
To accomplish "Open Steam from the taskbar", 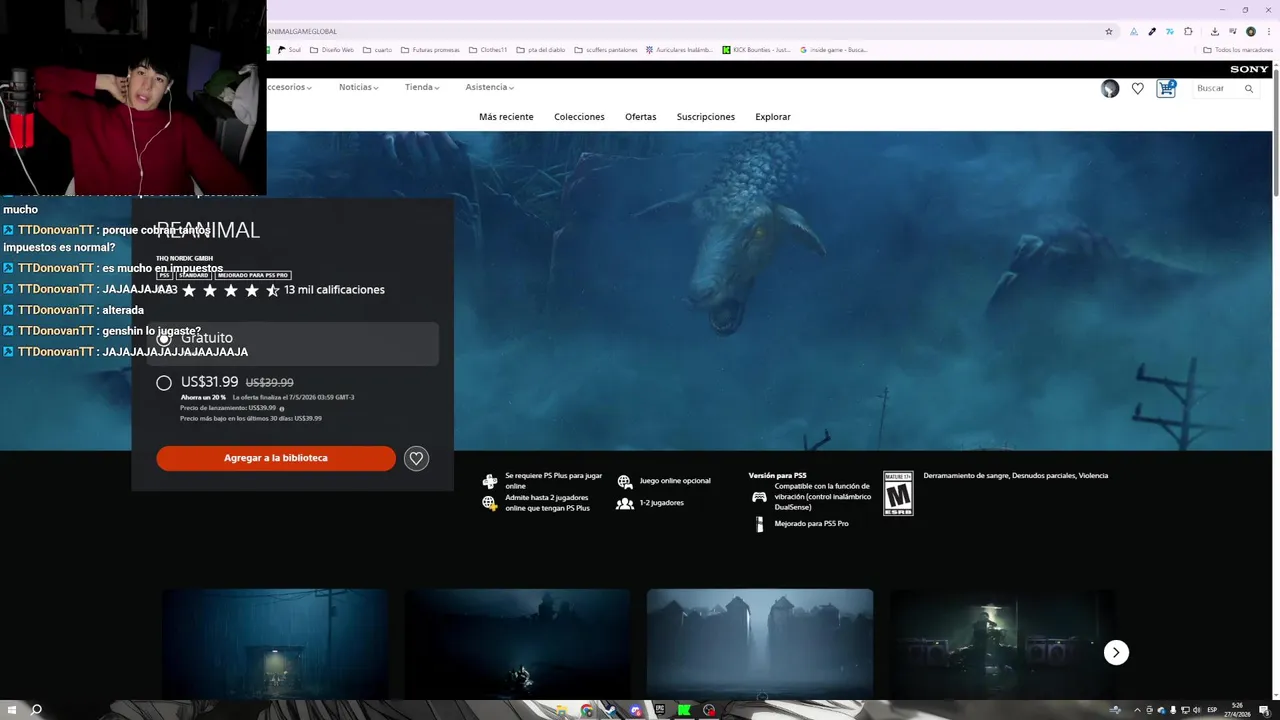I will pos(610,710).
